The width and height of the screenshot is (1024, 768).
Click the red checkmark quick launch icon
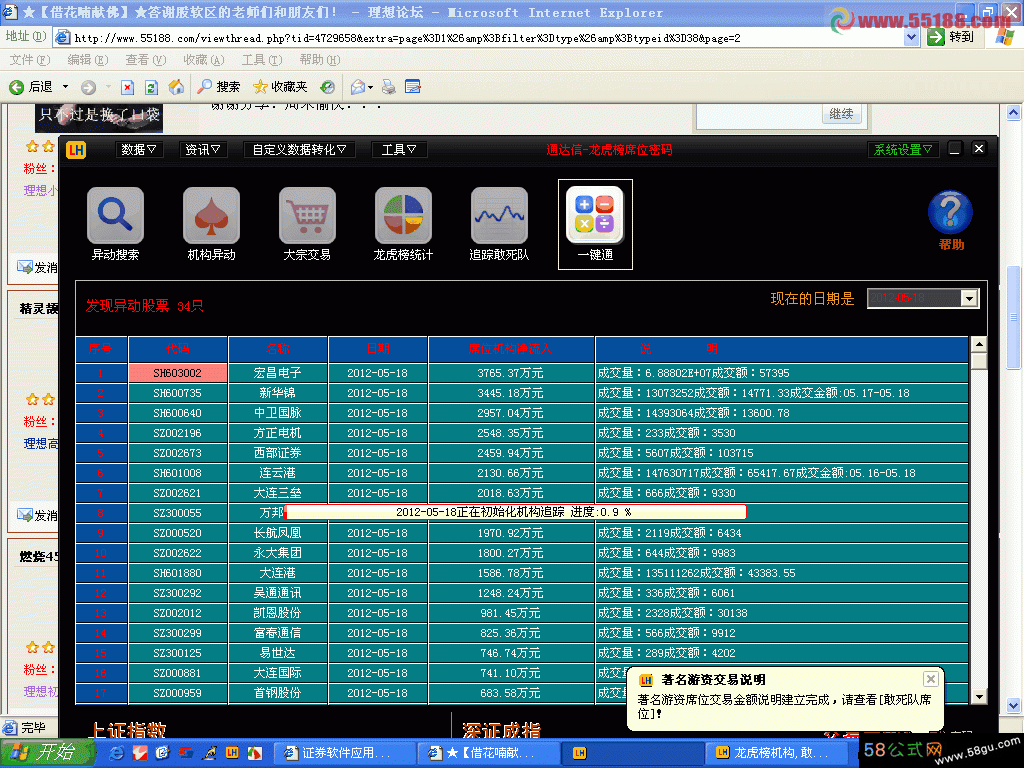(140, 753)
